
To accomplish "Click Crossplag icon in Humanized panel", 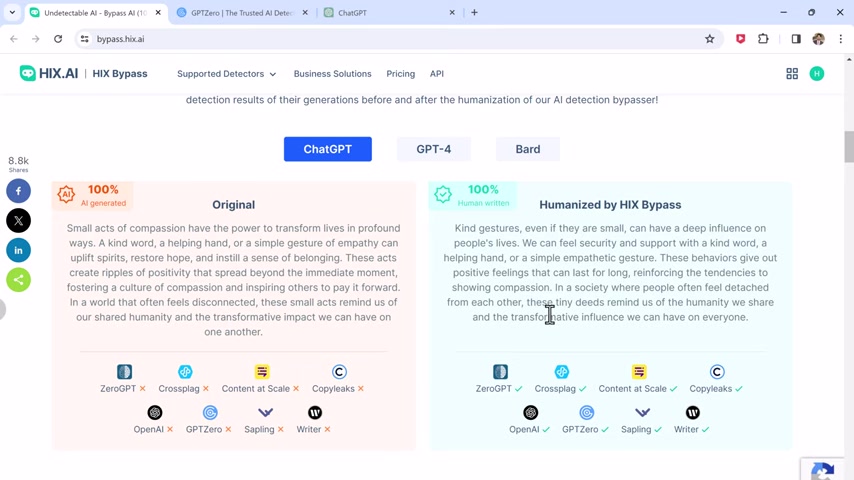I will (562, 372).
